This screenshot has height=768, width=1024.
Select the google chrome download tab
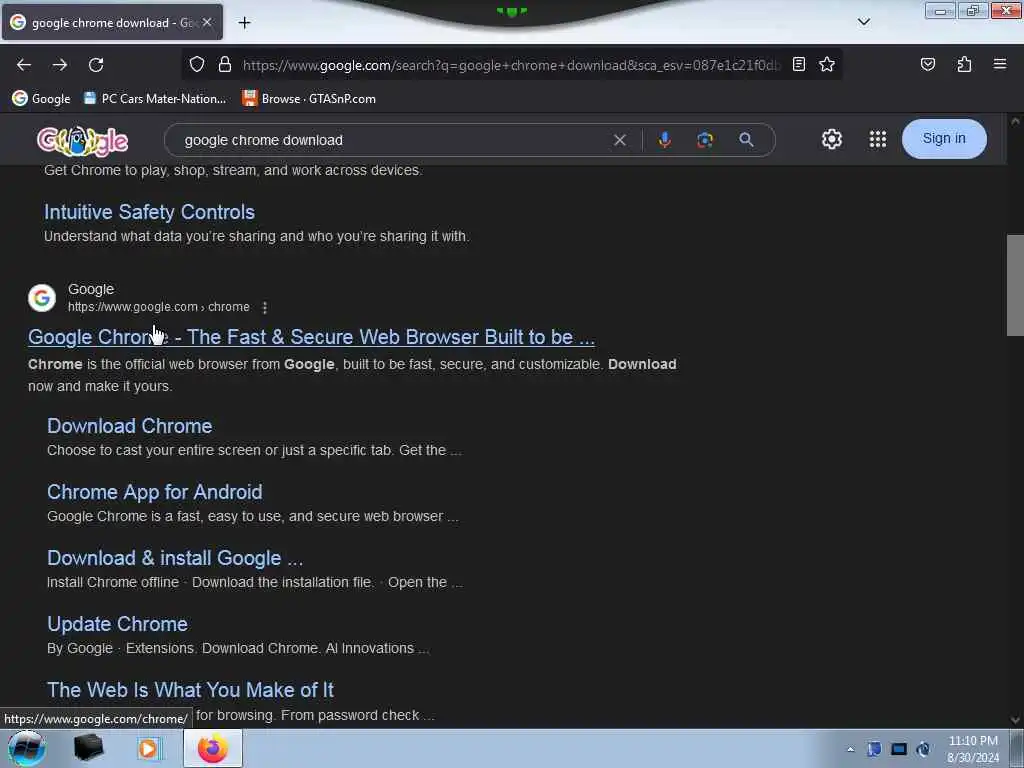[x=112, y=22]
